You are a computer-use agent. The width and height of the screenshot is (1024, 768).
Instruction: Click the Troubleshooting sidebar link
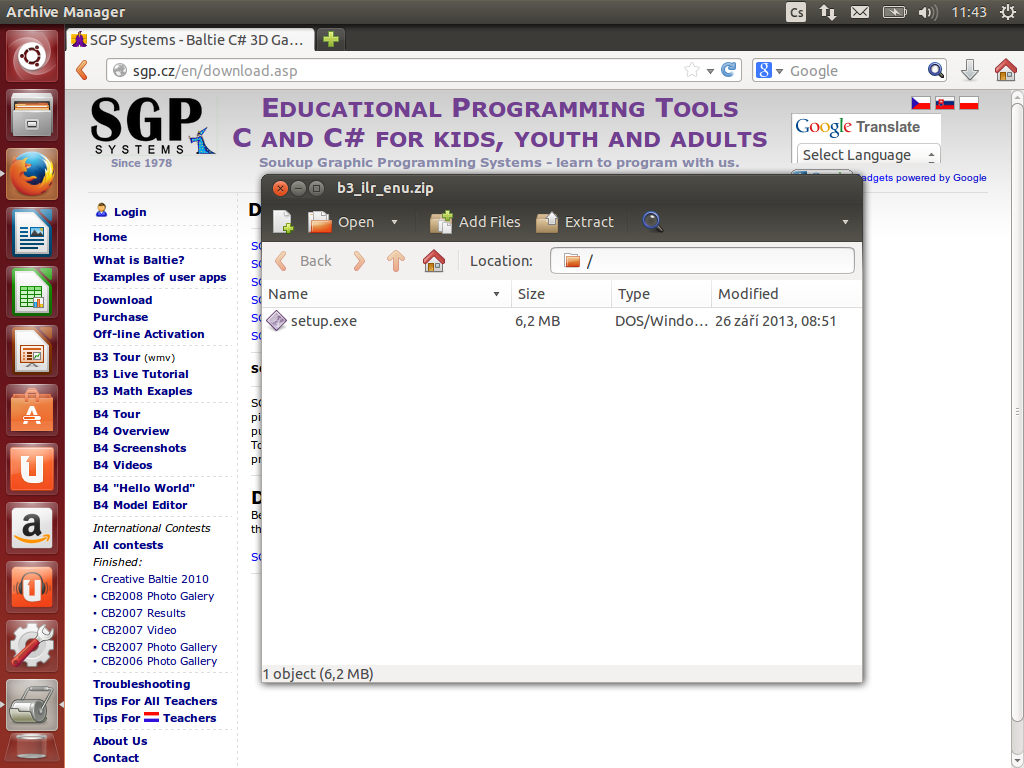(141, 684)
